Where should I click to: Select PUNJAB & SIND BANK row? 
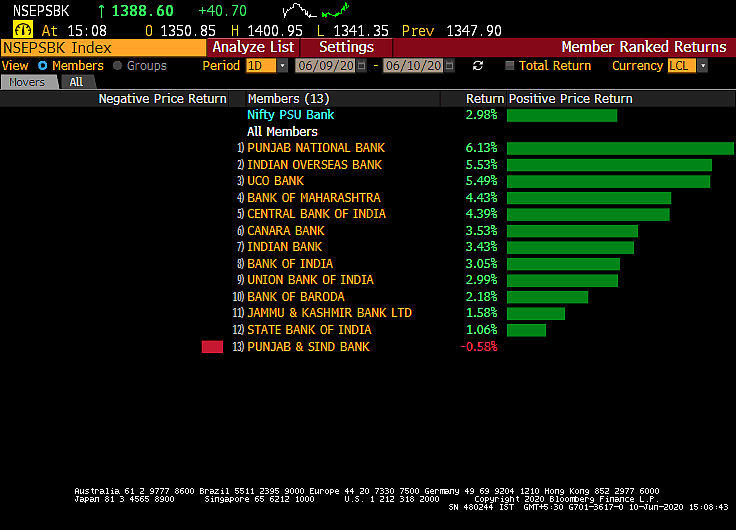coord(308,346)
